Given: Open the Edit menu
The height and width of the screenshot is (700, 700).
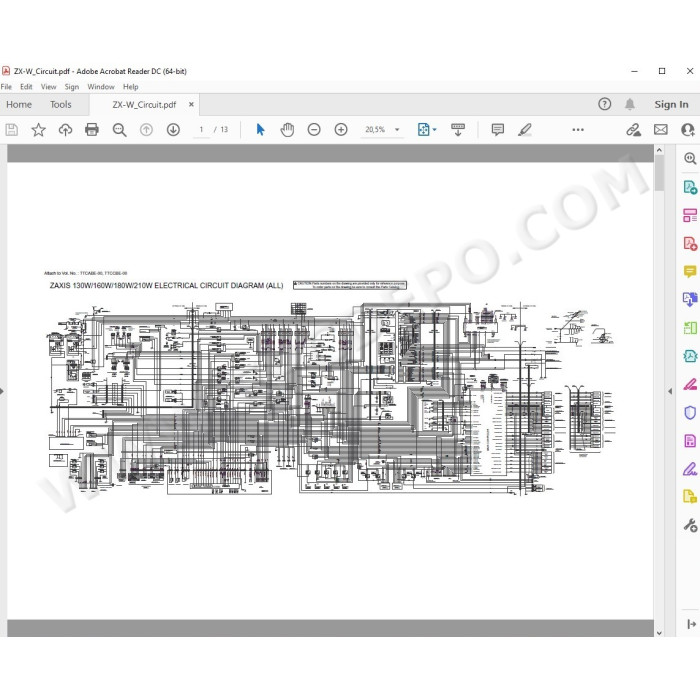Looking at the screenshot, I should (26, 87).
